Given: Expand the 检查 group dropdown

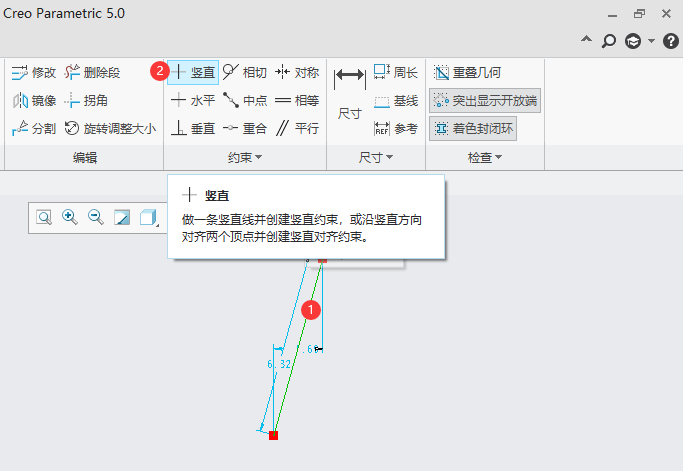Looking at the screenshot, I should click(485, 157).
